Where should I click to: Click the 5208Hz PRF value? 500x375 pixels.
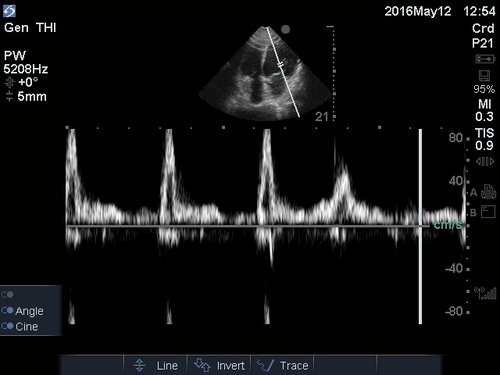(26, 69)
